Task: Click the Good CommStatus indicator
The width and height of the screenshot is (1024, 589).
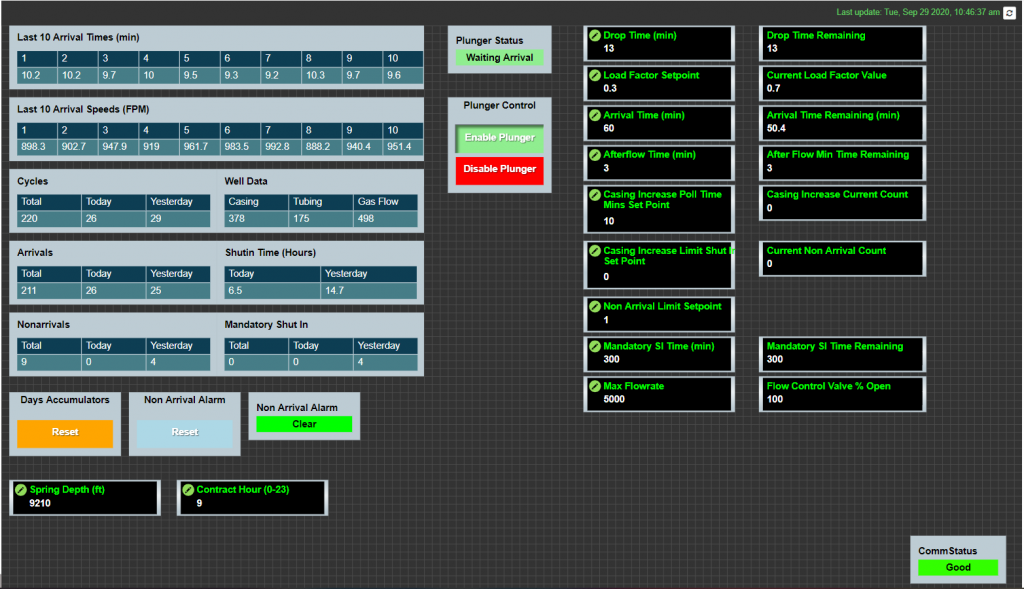Action: tap(958, 568)
